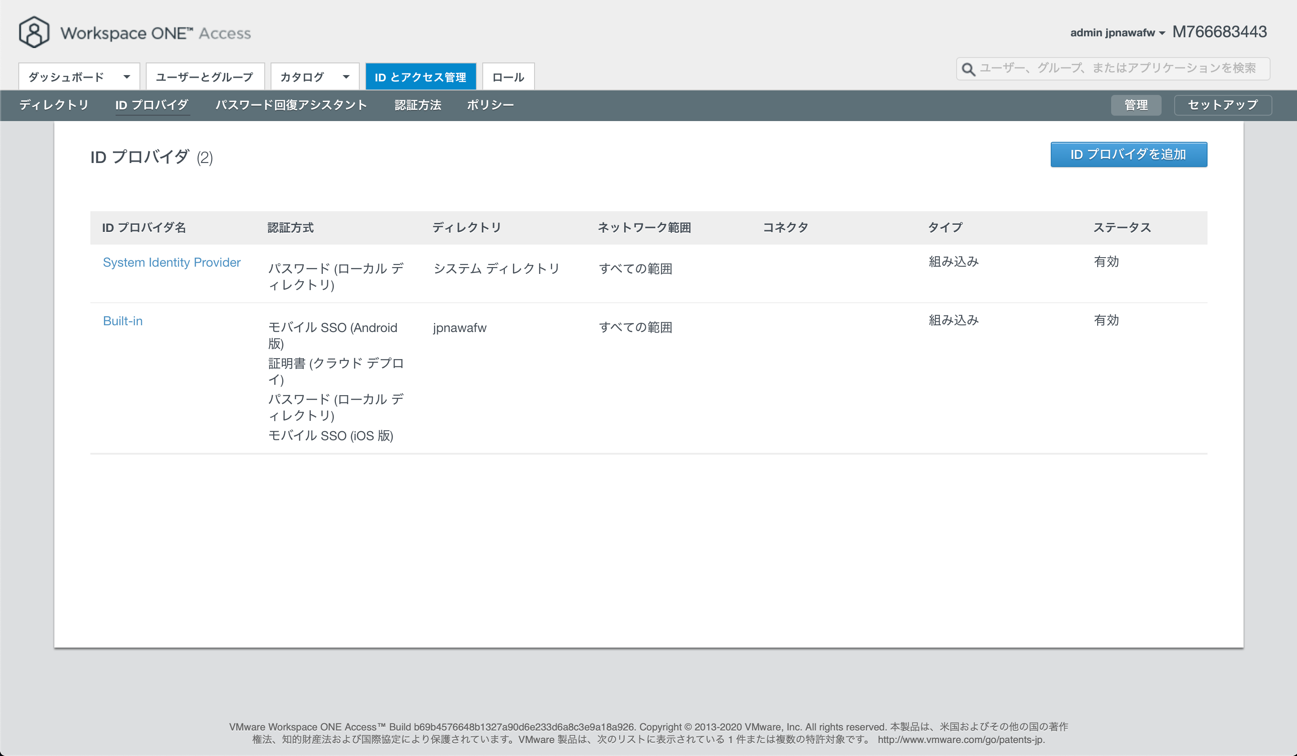Click the セットアップ button
Image resolution: width=1297 pixels, height=756 pixels.
click(x=1222, y=105)
